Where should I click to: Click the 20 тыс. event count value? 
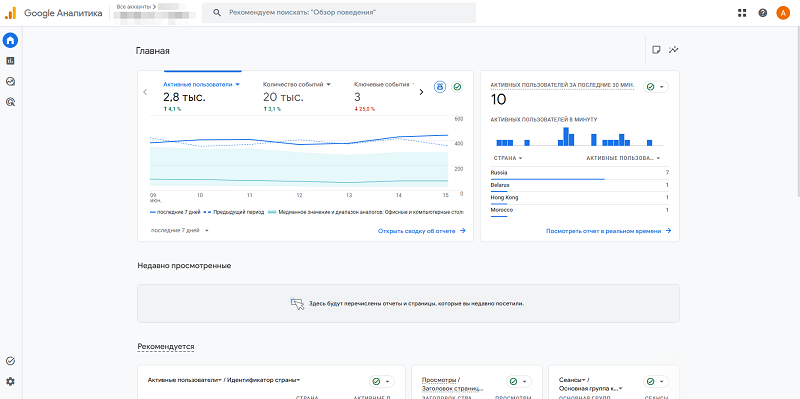click(283, 97)
